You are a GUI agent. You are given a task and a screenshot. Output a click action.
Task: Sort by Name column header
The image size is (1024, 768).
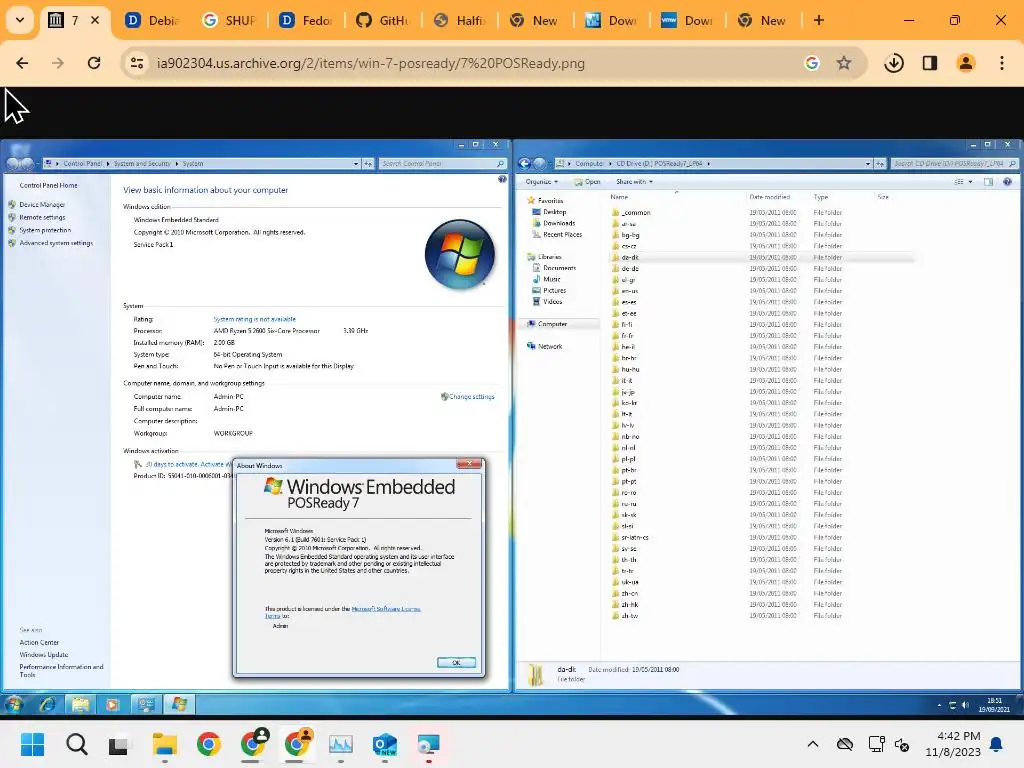[619, 197]
